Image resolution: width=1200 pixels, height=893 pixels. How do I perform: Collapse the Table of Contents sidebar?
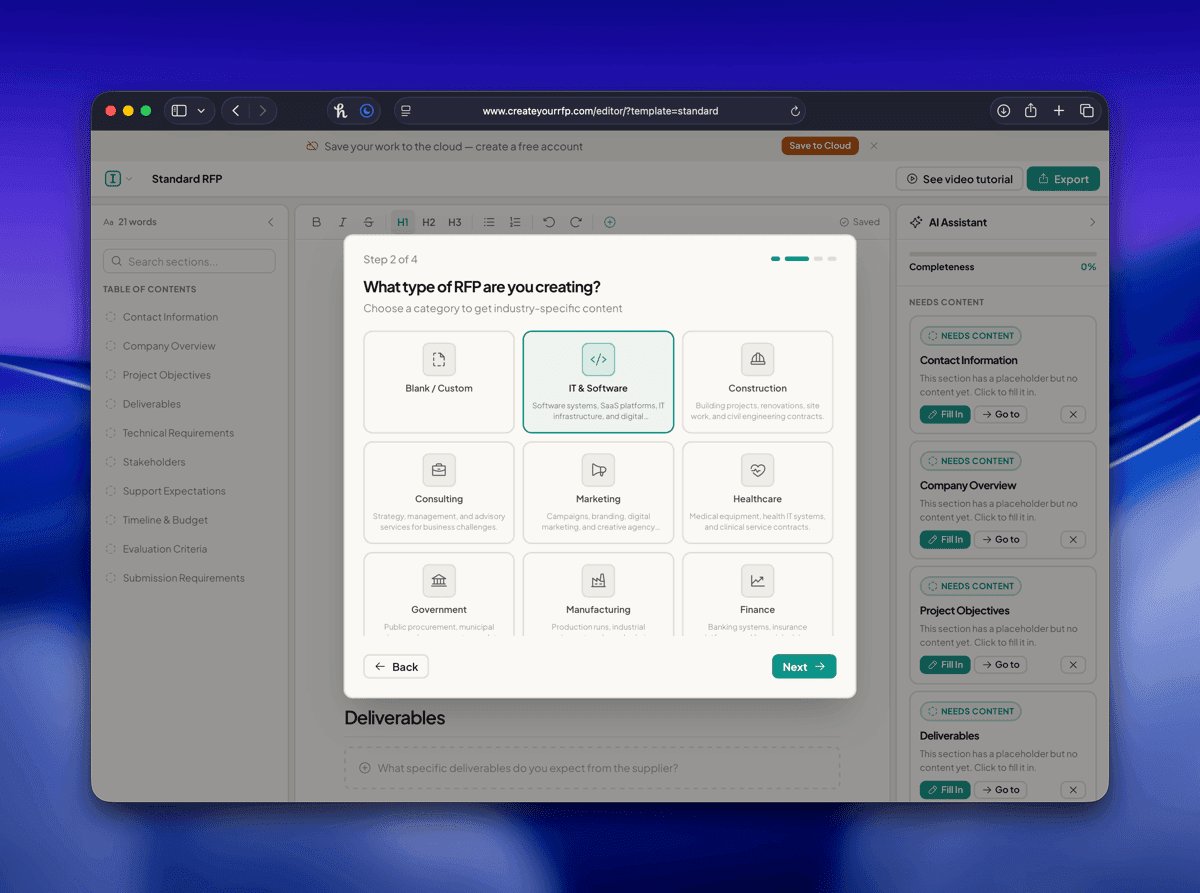point(269,221)
